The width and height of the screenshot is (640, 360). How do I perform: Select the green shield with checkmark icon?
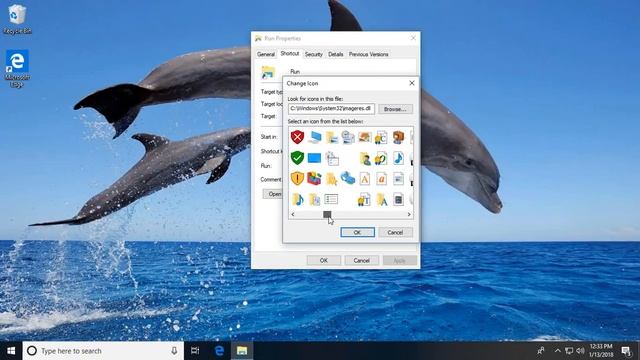click(297, 158)
